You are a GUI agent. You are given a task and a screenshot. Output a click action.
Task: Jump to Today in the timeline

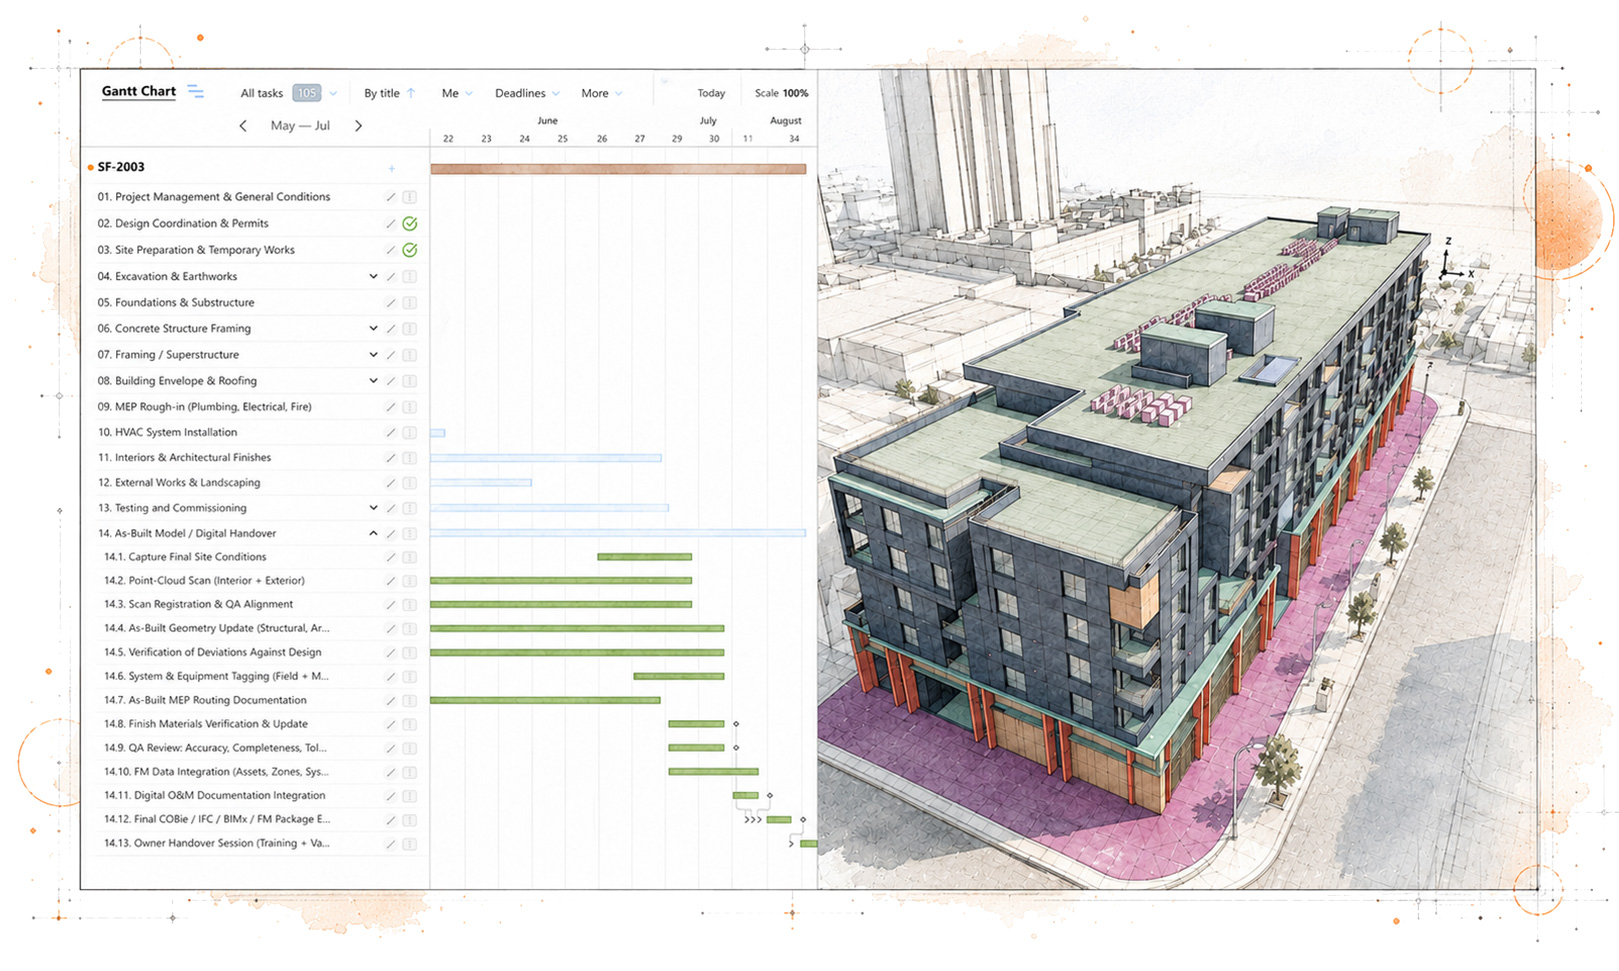click(x=711, y=93)
